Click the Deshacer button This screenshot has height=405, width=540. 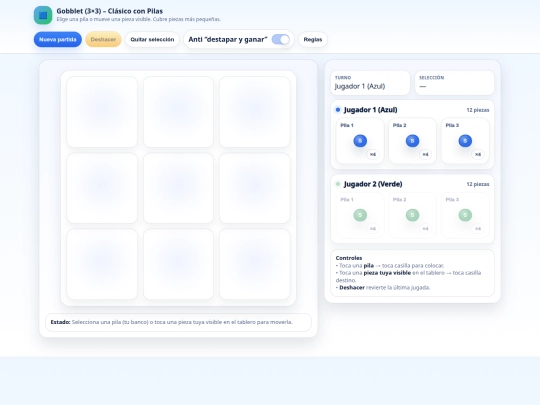point(103,39)
